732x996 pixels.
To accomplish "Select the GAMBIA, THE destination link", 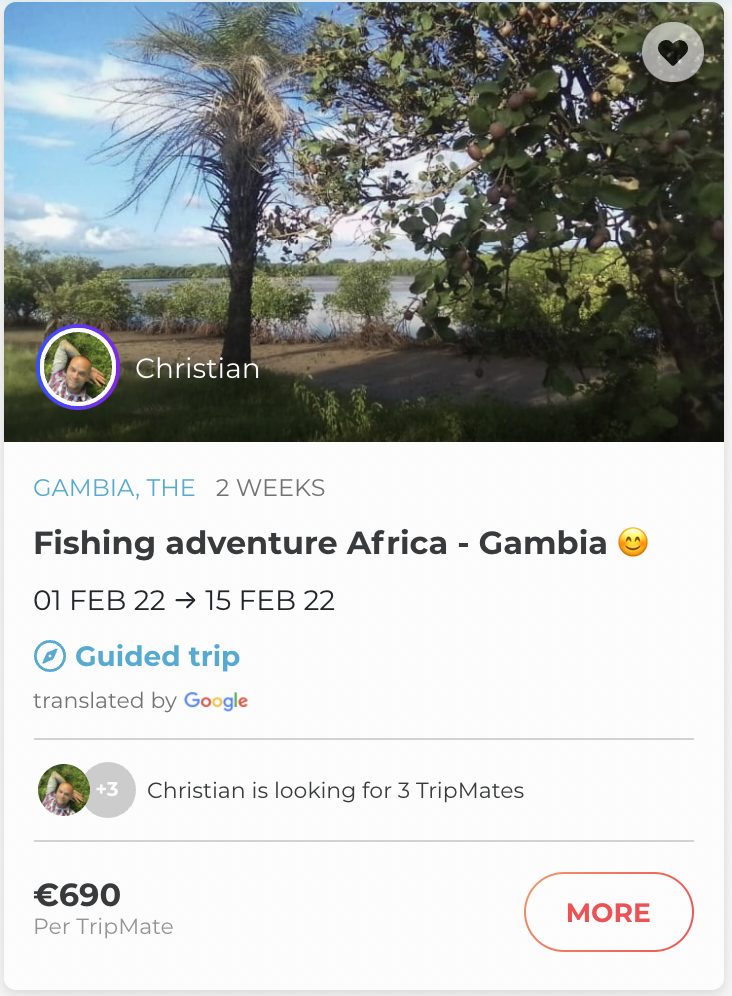I will (114, 488).
